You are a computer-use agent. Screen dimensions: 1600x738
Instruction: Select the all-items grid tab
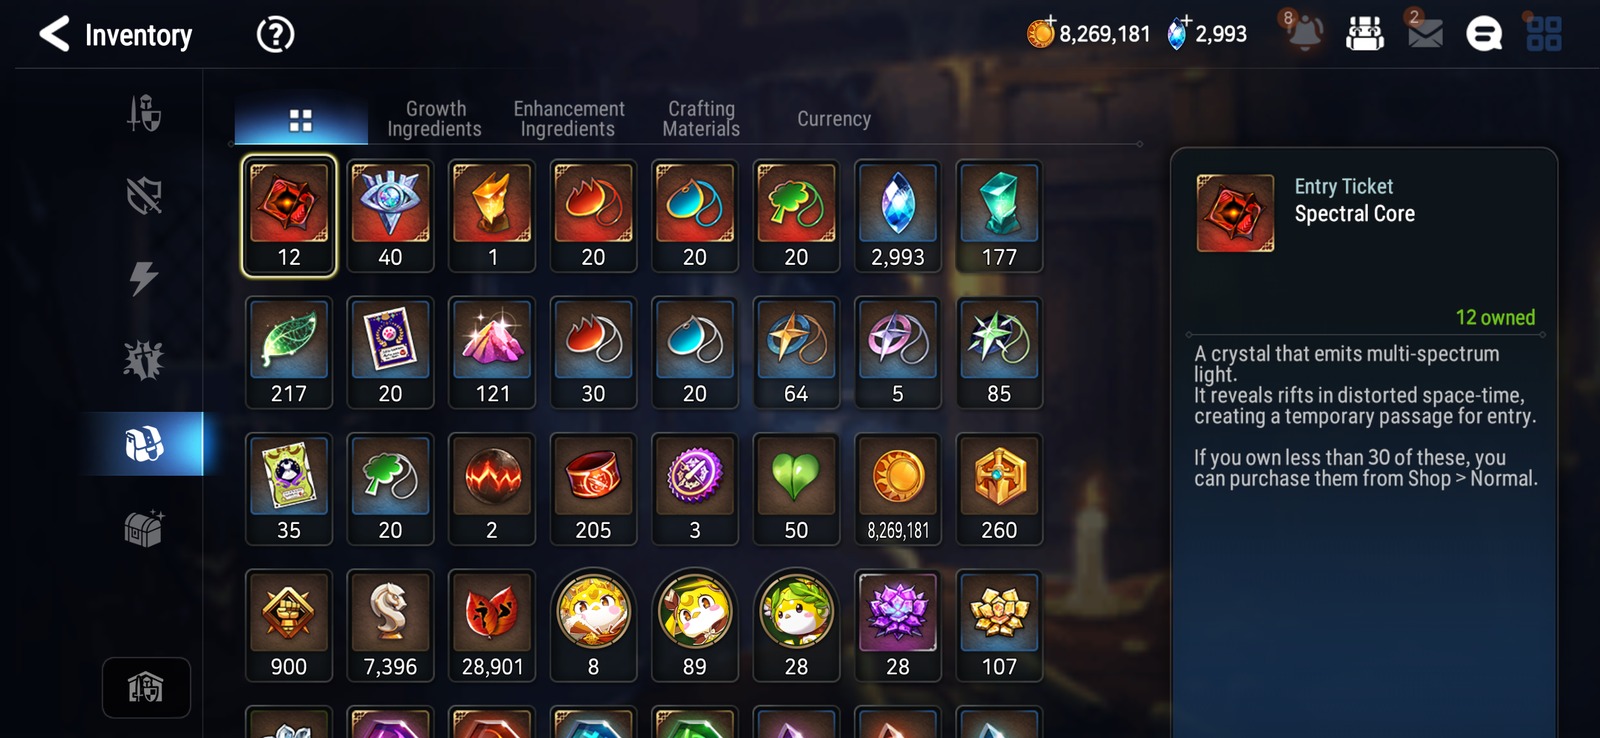coord(301,121)
